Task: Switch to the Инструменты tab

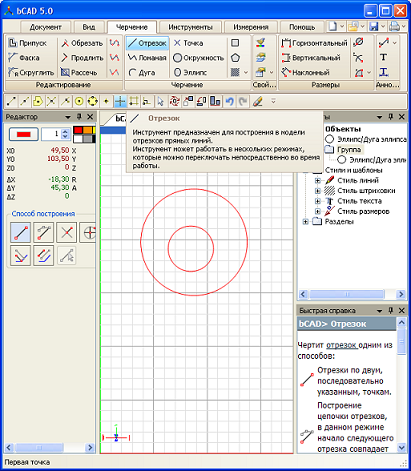Action: point(190,27)
